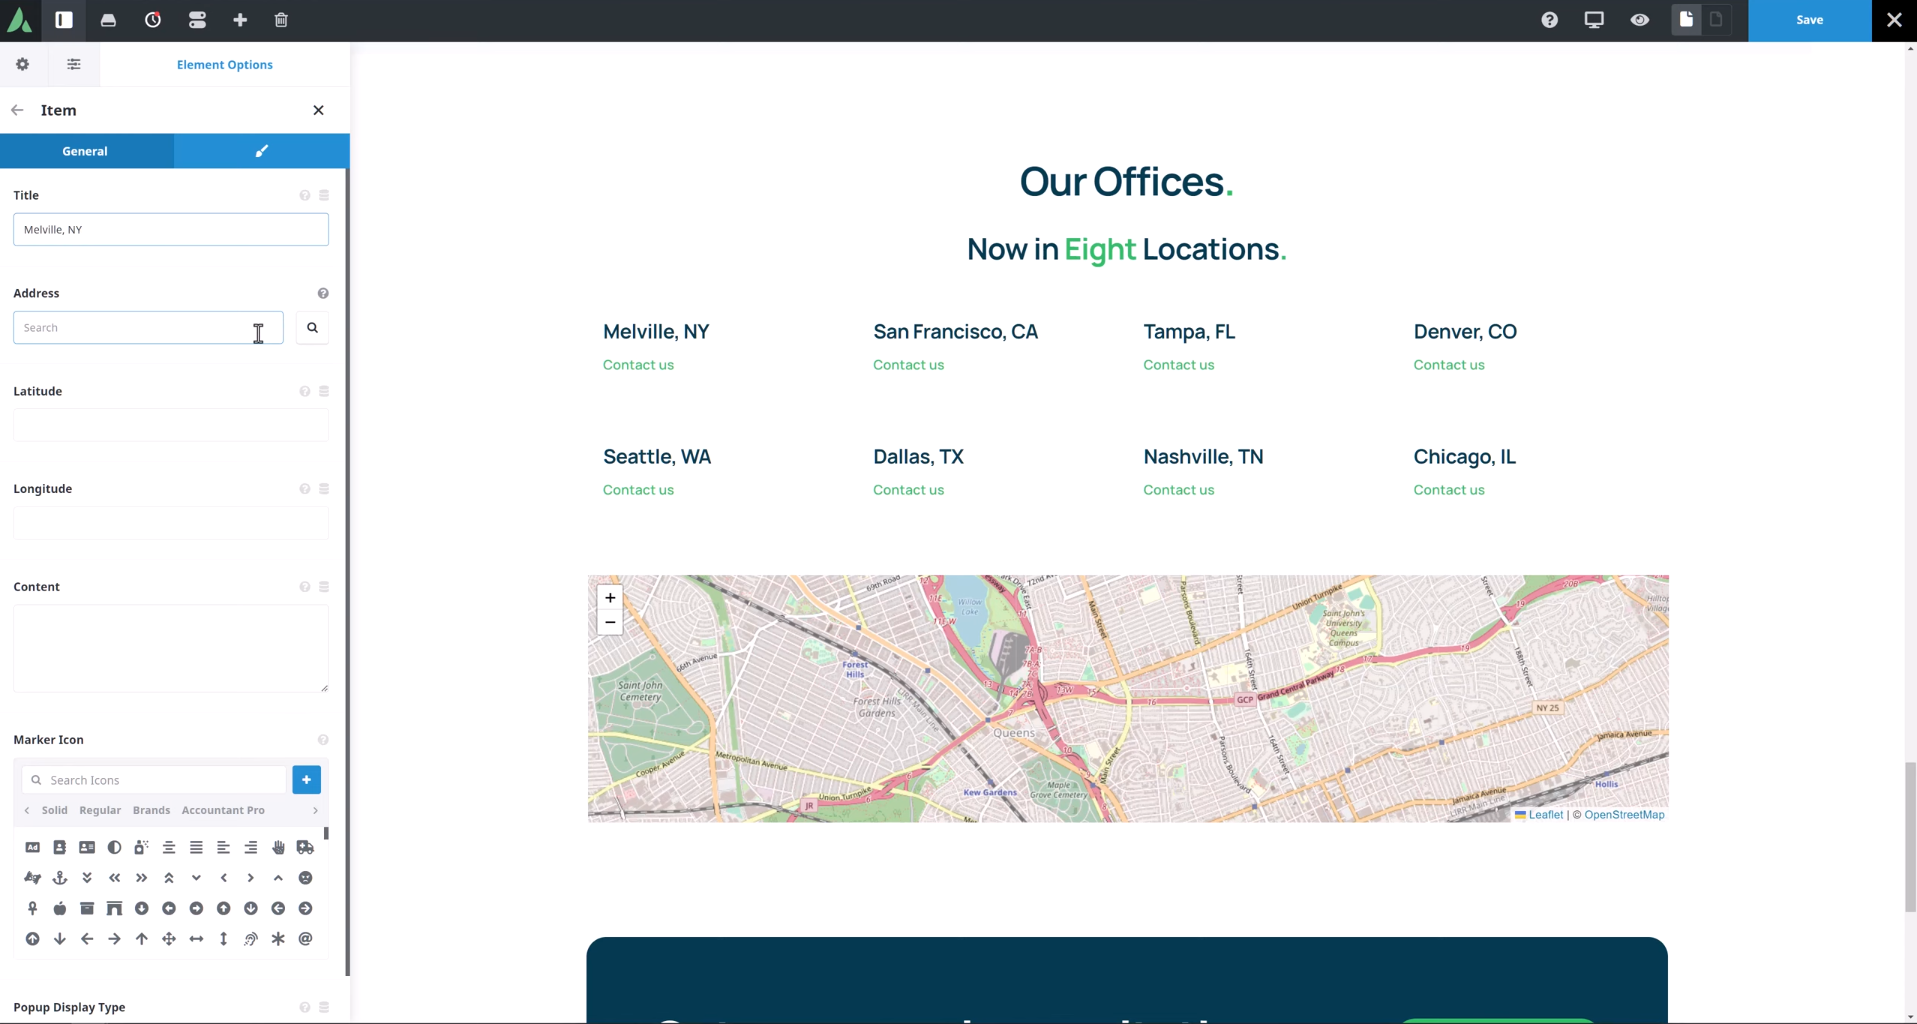The height and width of the screenshot is (1024, 1917).
Task: Choose the apple marker icon
Action: (60, 909)
